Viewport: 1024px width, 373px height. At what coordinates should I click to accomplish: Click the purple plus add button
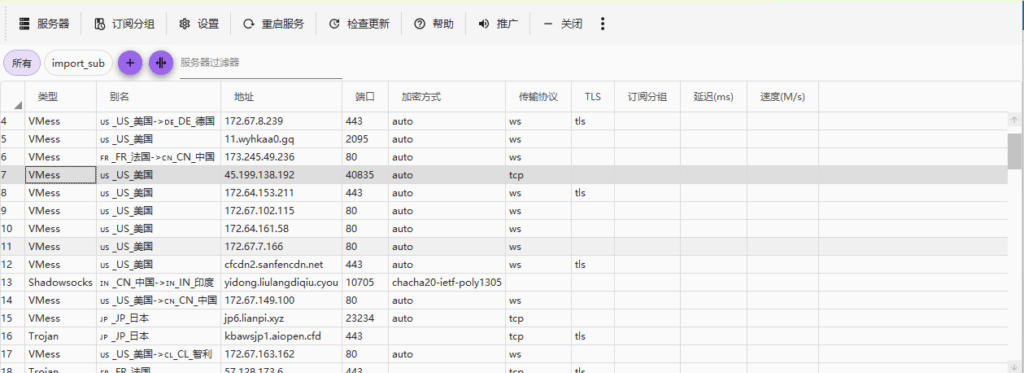coord(130,63)
